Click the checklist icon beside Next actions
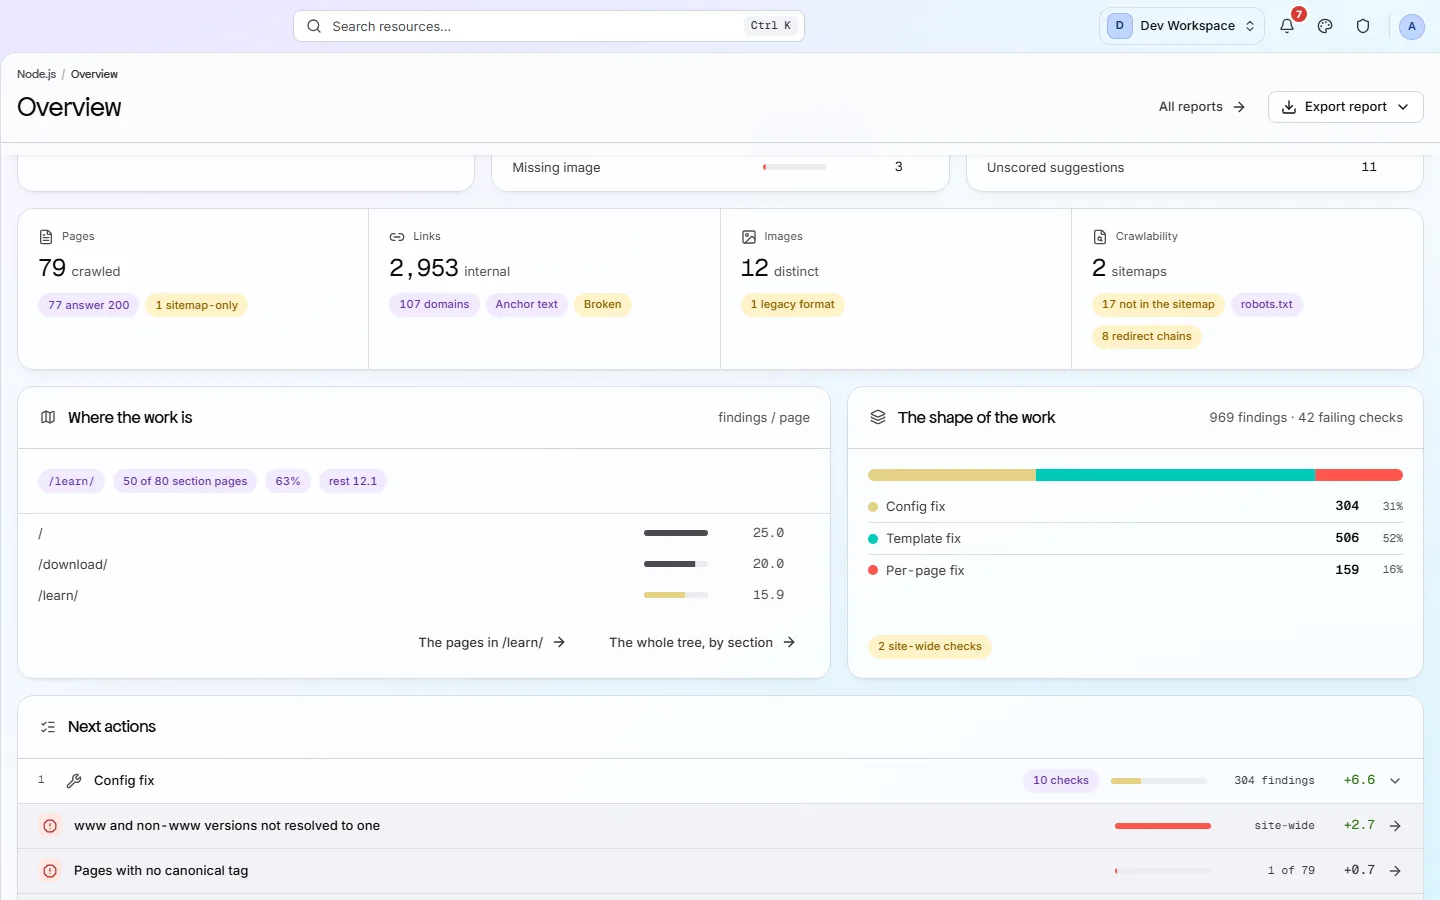1440x900 pixels. pyautogui.click(x=48, y=727)
